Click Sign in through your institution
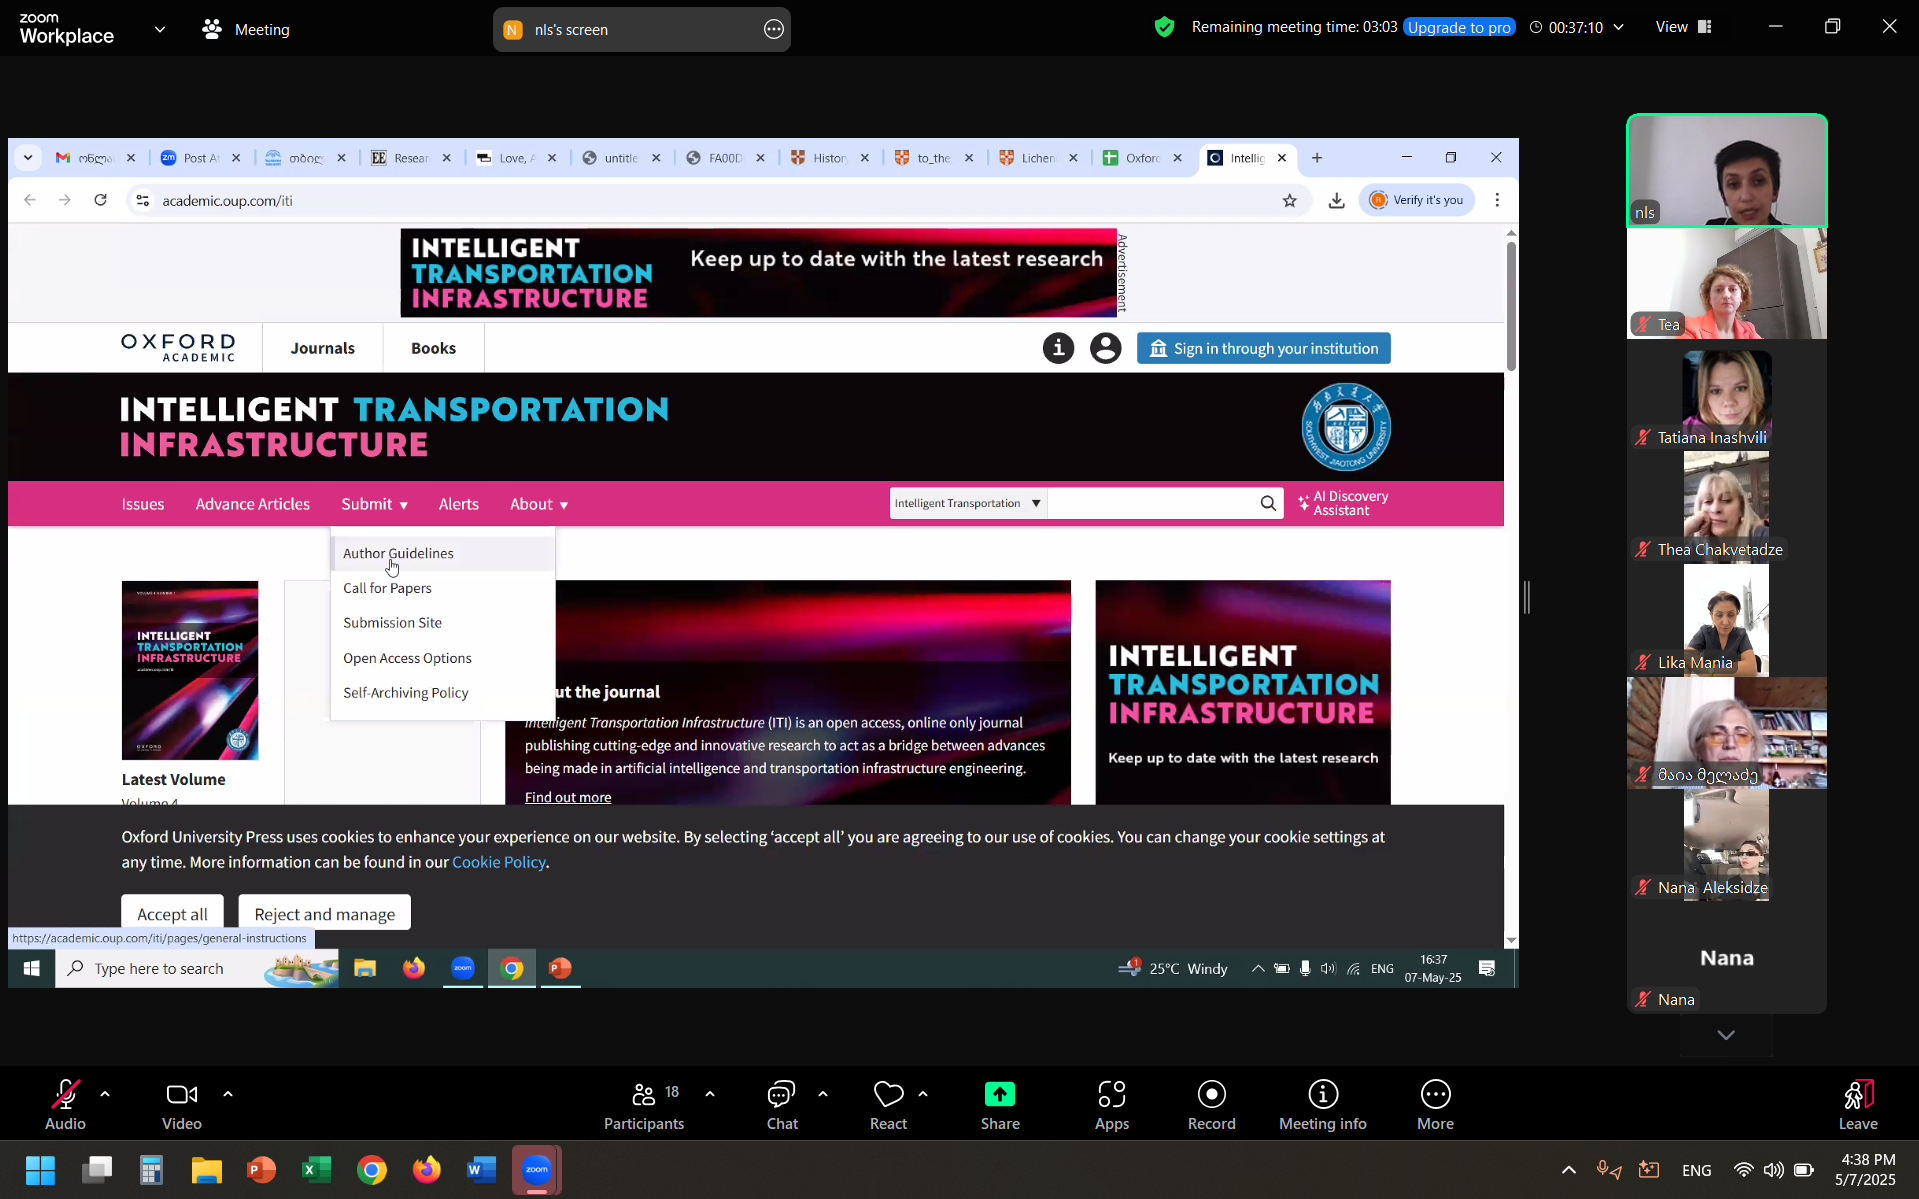This screenshot has height=1199, width=1919. [x=1263, y=348]
